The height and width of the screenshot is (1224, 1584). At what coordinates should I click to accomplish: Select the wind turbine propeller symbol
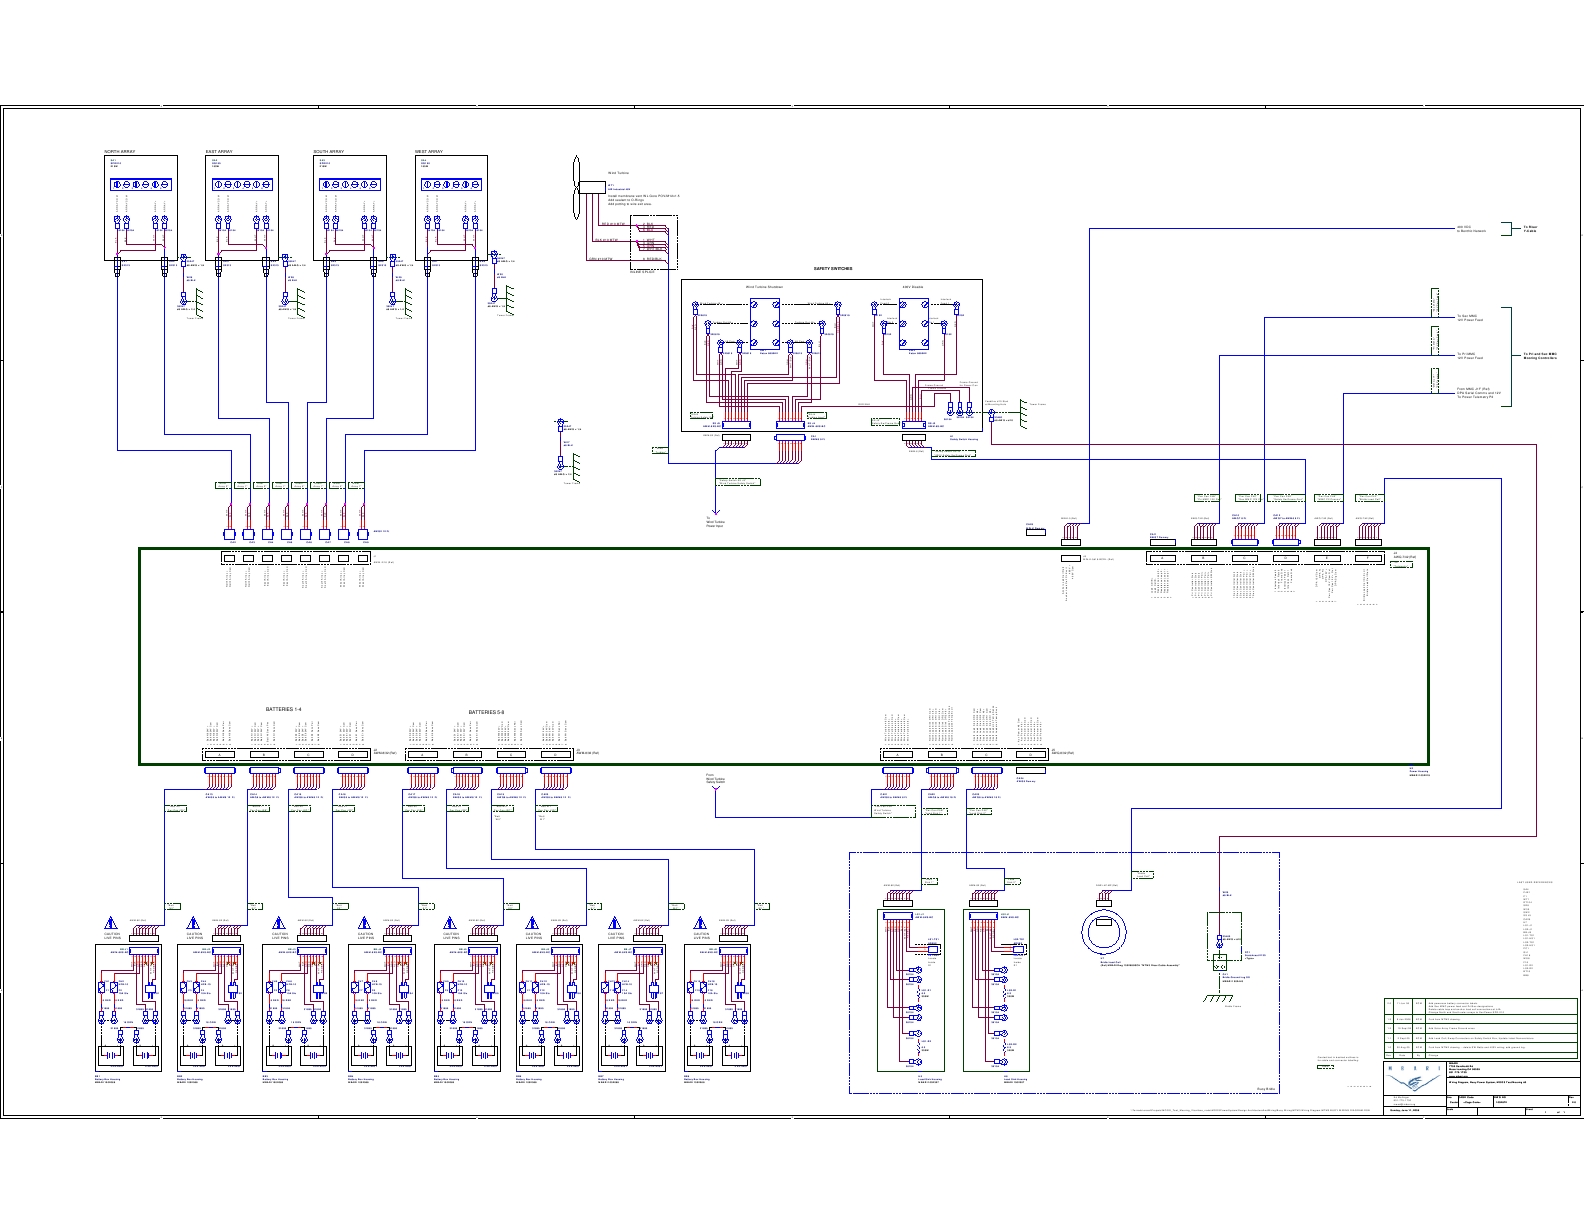tap(577, 187)
